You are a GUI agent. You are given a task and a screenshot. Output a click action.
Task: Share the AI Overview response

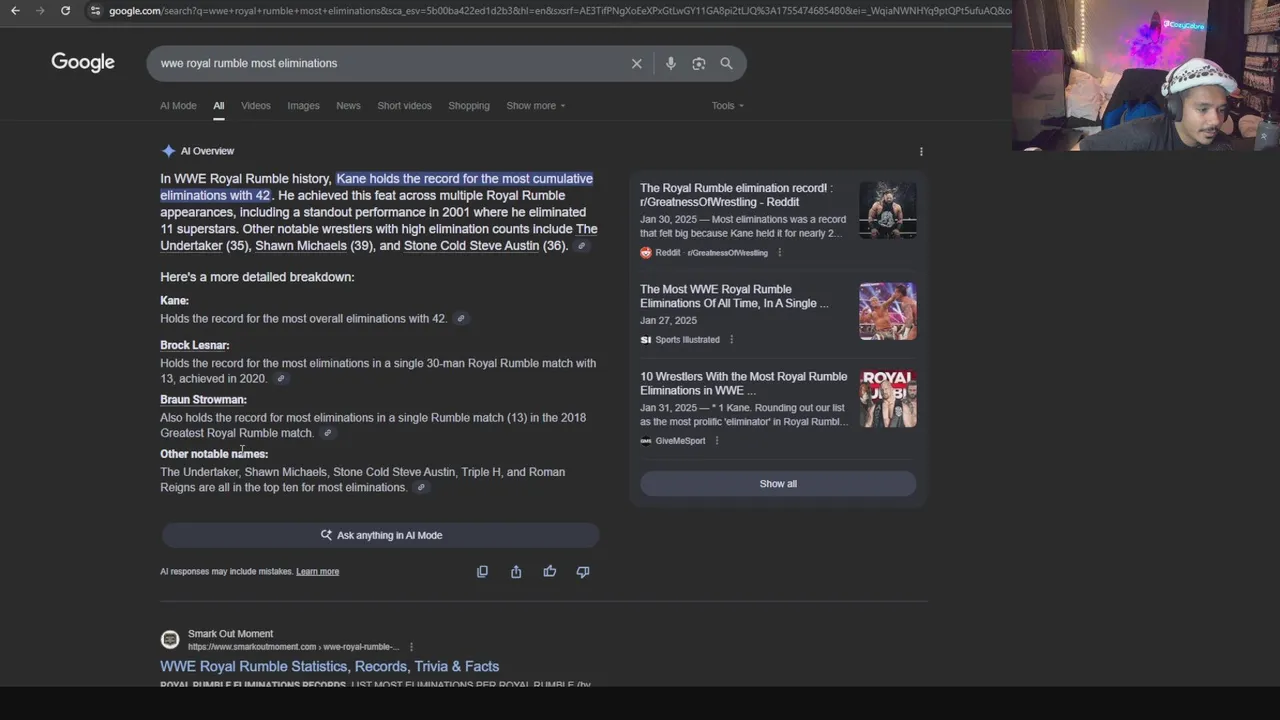coord(516,571)
